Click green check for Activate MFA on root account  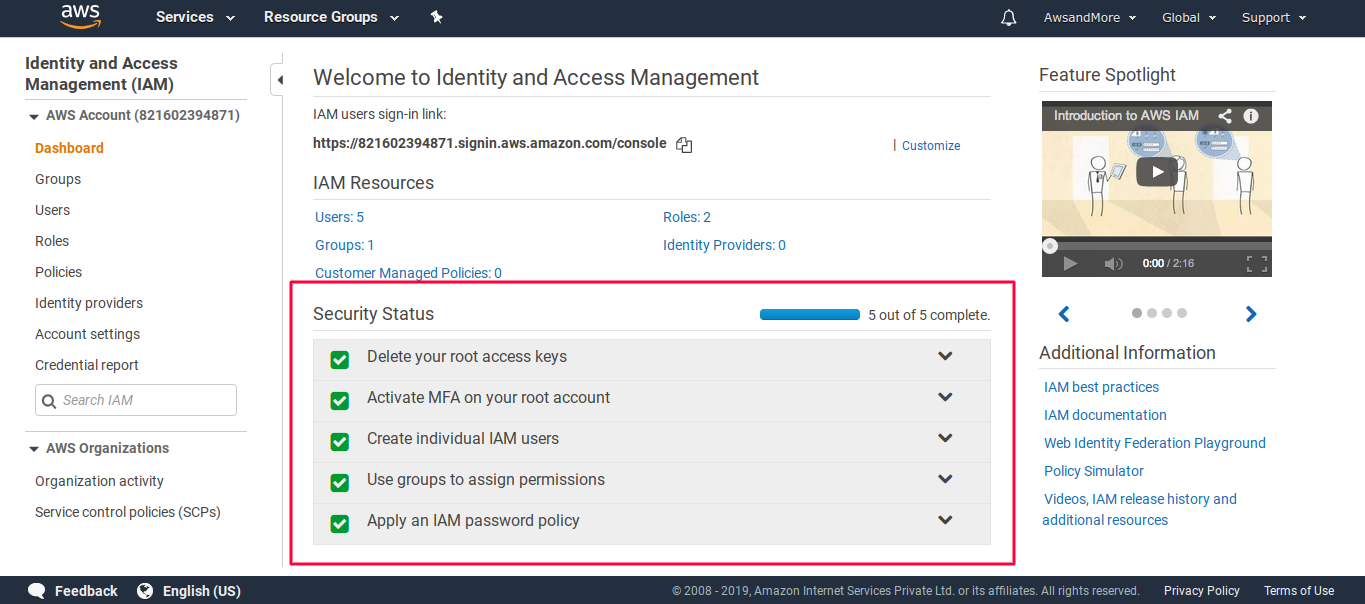click(340, 401)
